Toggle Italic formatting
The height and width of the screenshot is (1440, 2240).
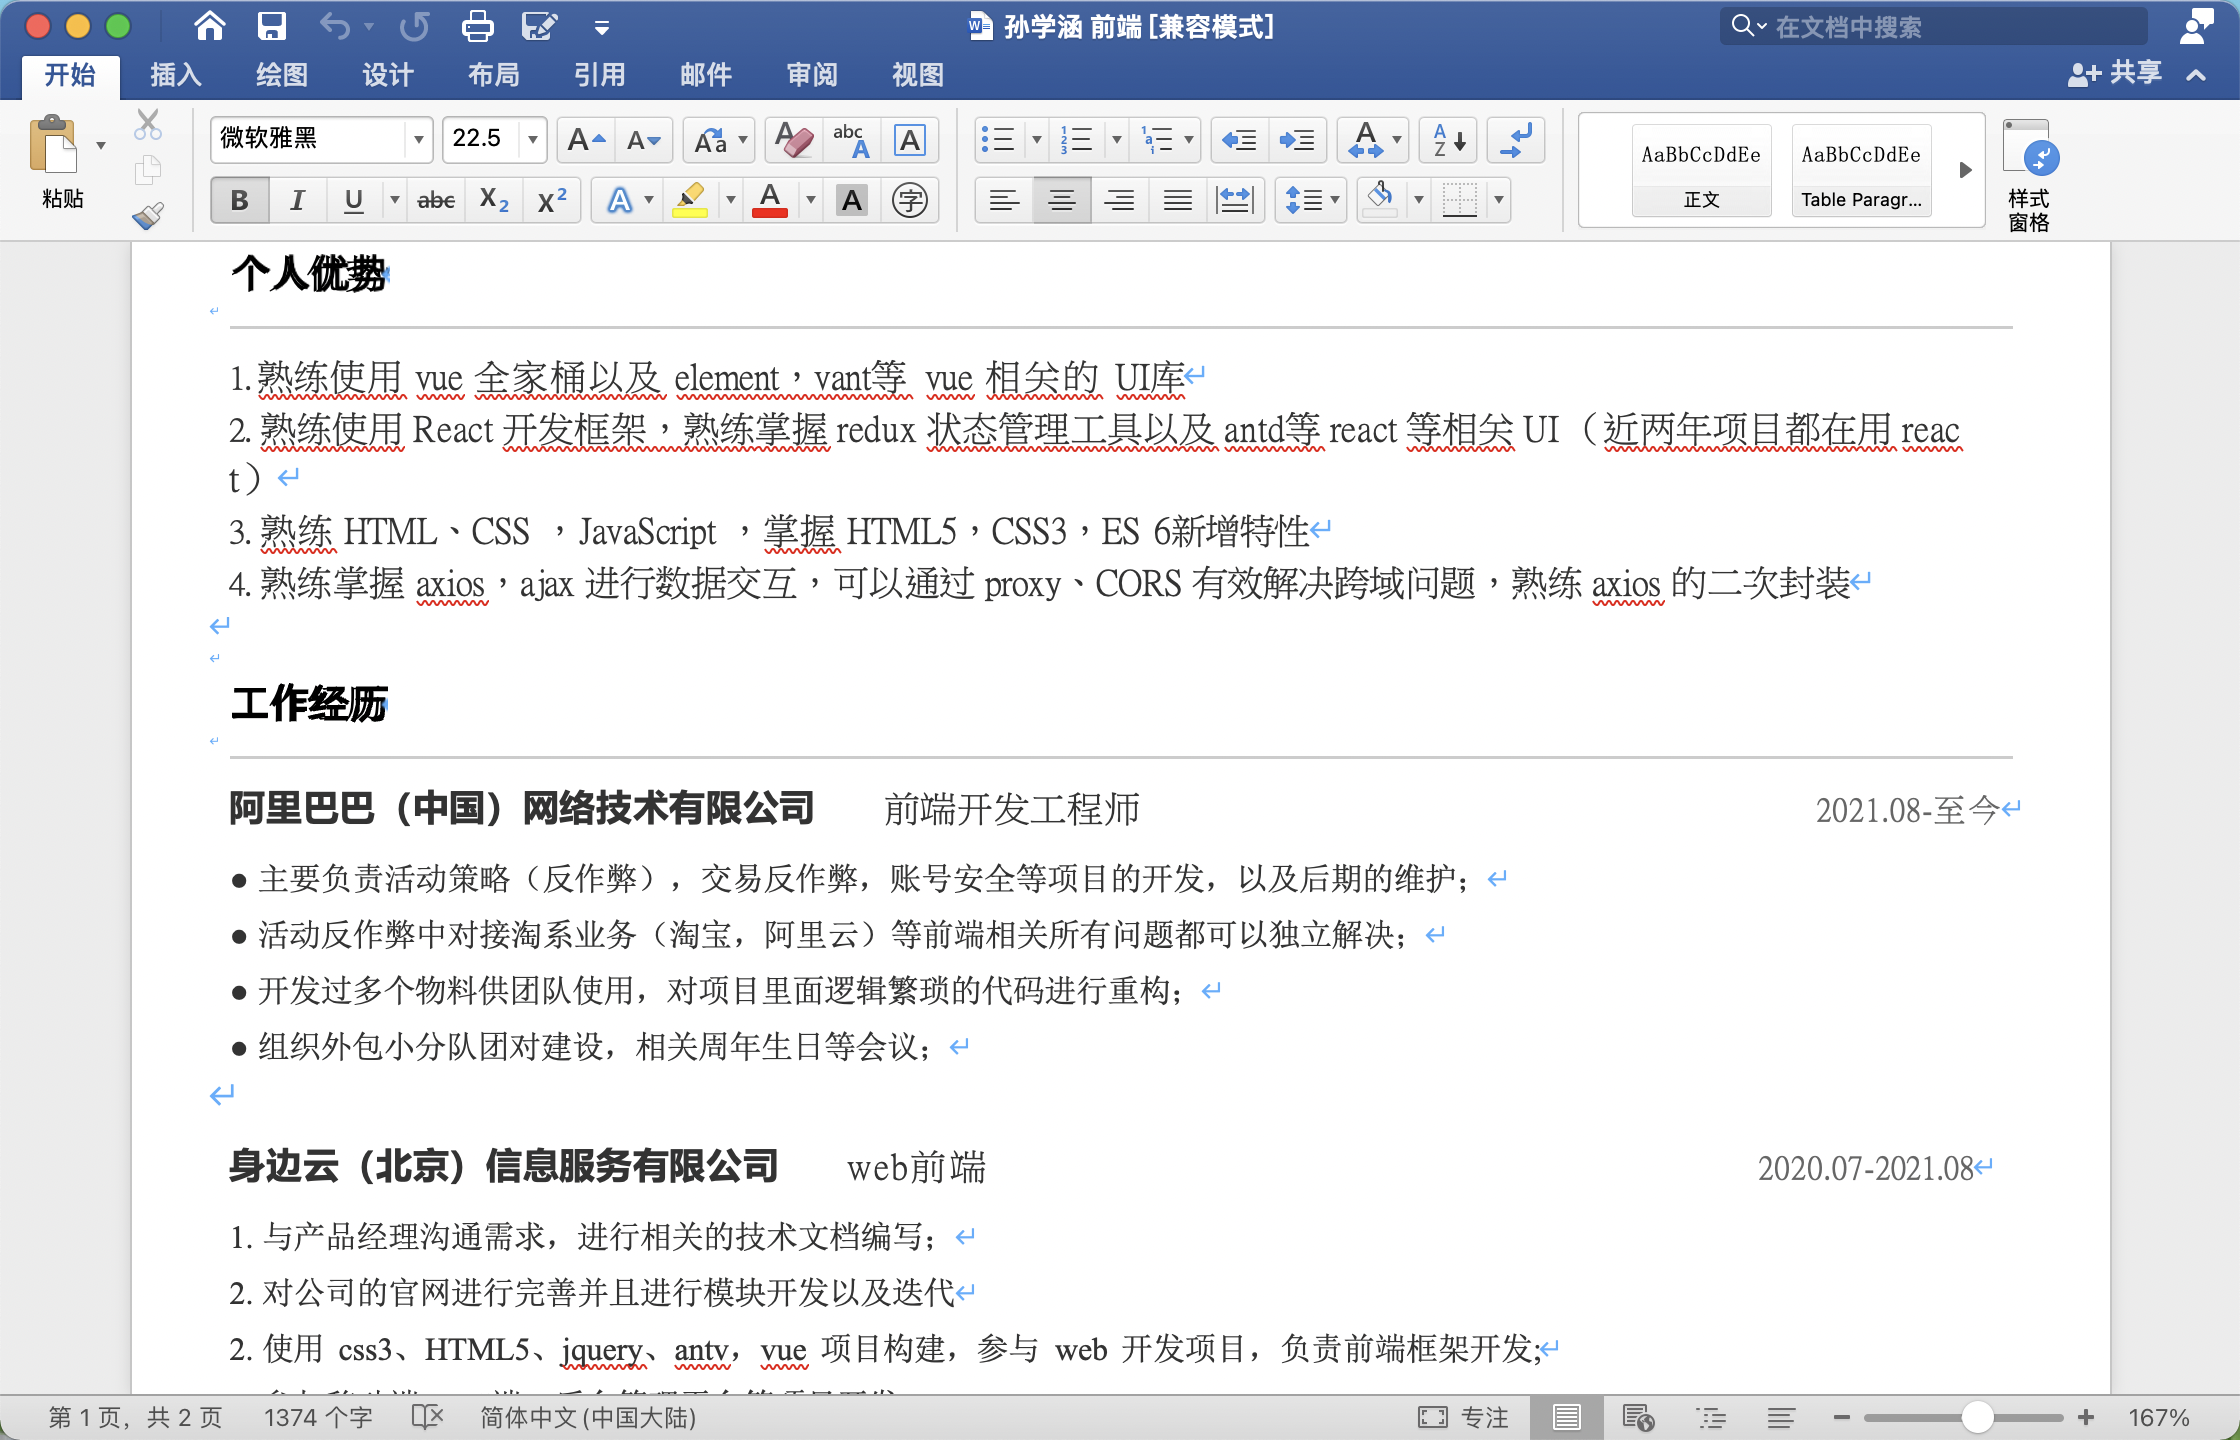click(297, 200)
